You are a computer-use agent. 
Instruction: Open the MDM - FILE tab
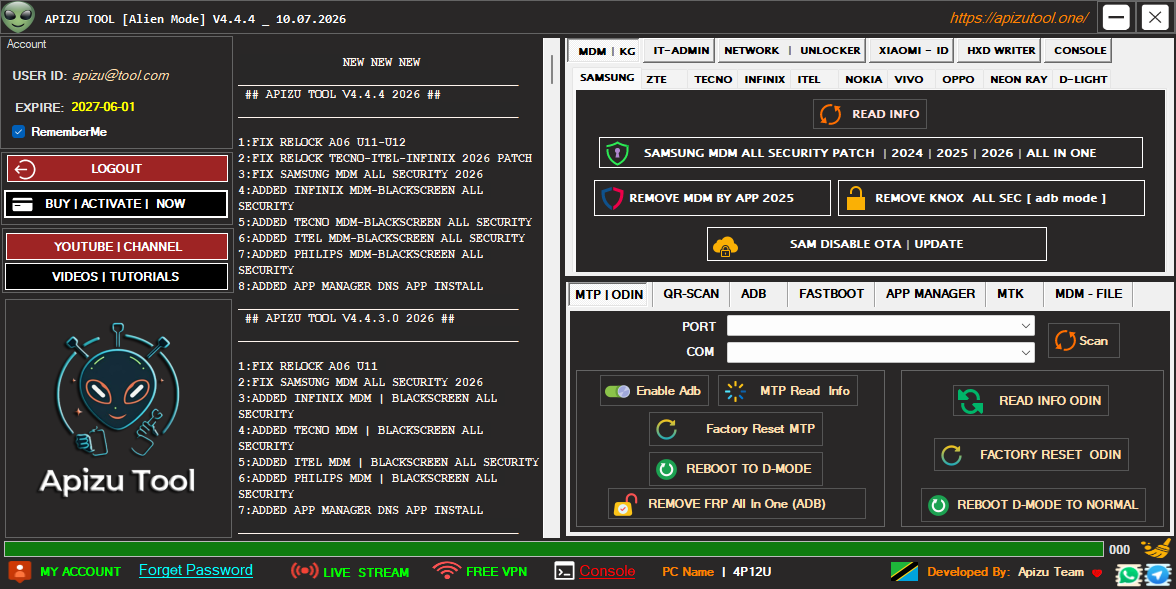tap(1088, 294)
